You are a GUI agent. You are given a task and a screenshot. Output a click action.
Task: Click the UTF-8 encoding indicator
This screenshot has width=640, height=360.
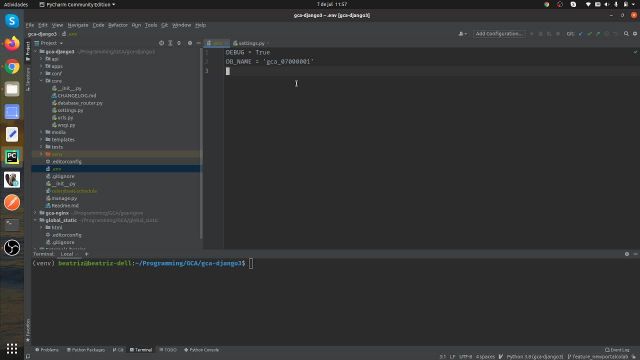coord(465,357)
